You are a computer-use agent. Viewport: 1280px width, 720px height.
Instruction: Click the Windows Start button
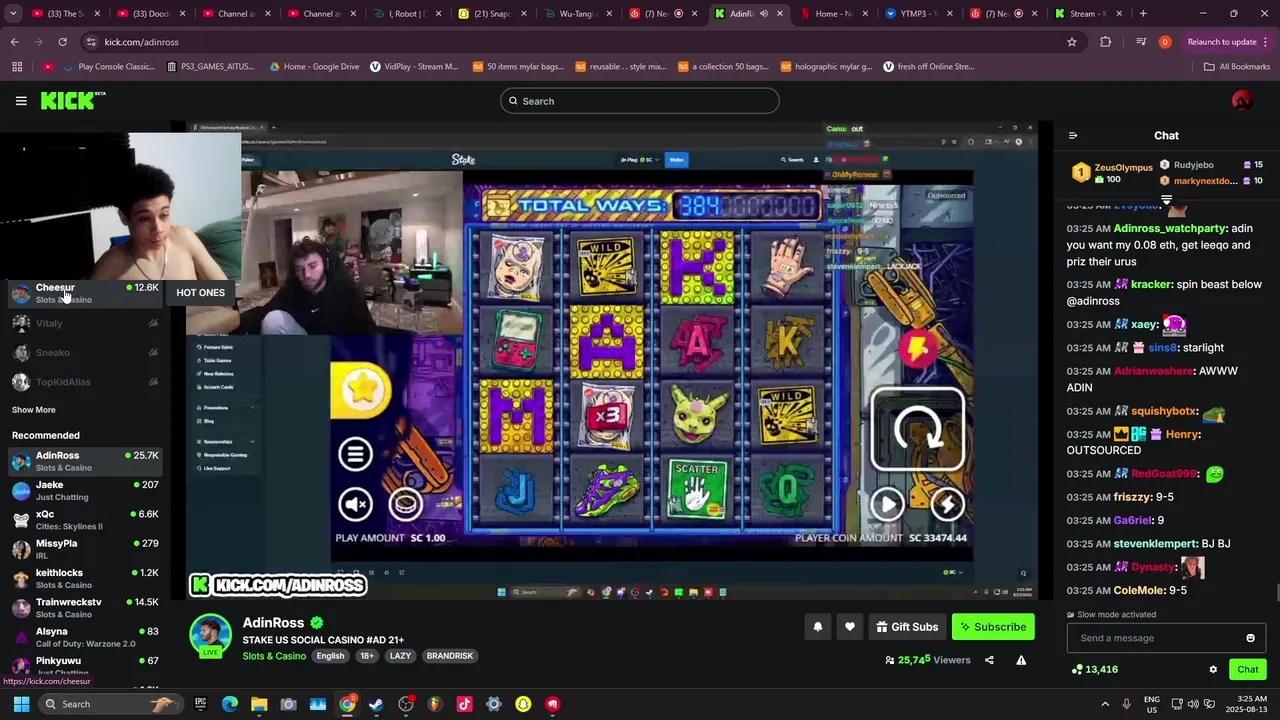pos(21,704)
